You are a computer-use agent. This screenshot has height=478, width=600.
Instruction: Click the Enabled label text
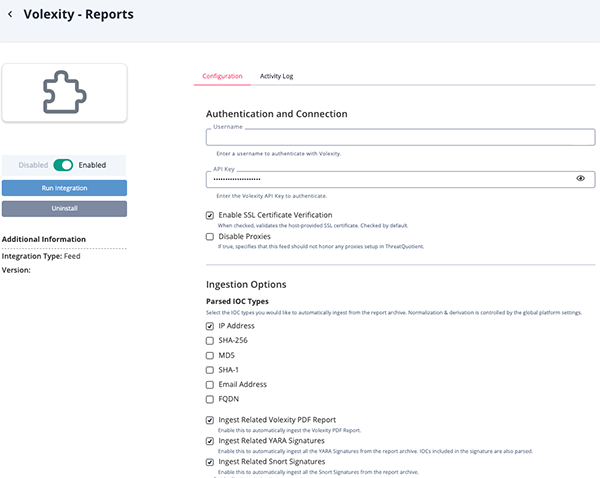92,165
